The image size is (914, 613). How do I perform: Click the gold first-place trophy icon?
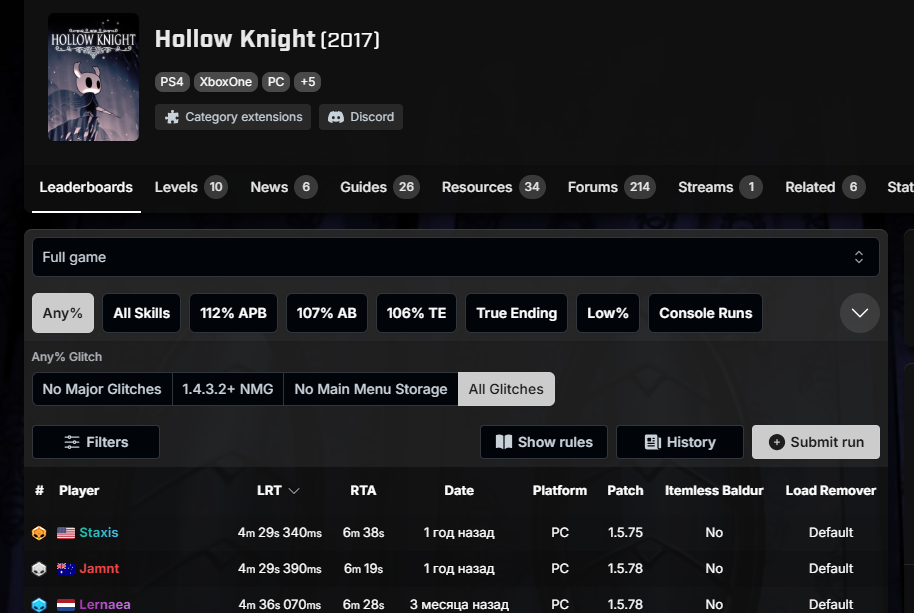point(39,533)
